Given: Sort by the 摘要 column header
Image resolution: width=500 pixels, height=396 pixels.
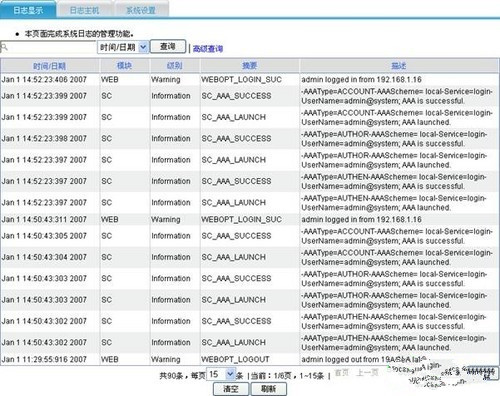Looking at the screenshot, I should 249,66.
